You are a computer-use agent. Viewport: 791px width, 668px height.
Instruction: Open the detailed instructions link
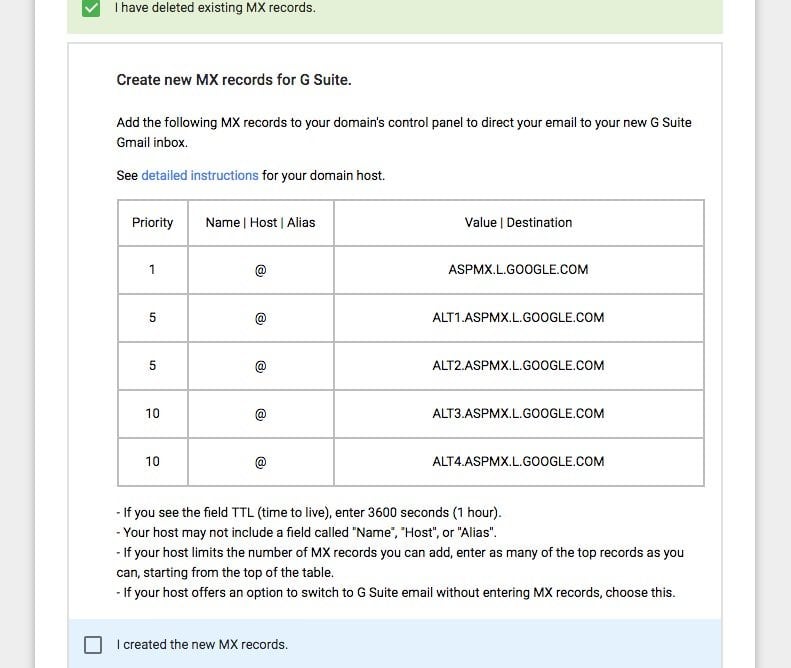coord(200,175)
